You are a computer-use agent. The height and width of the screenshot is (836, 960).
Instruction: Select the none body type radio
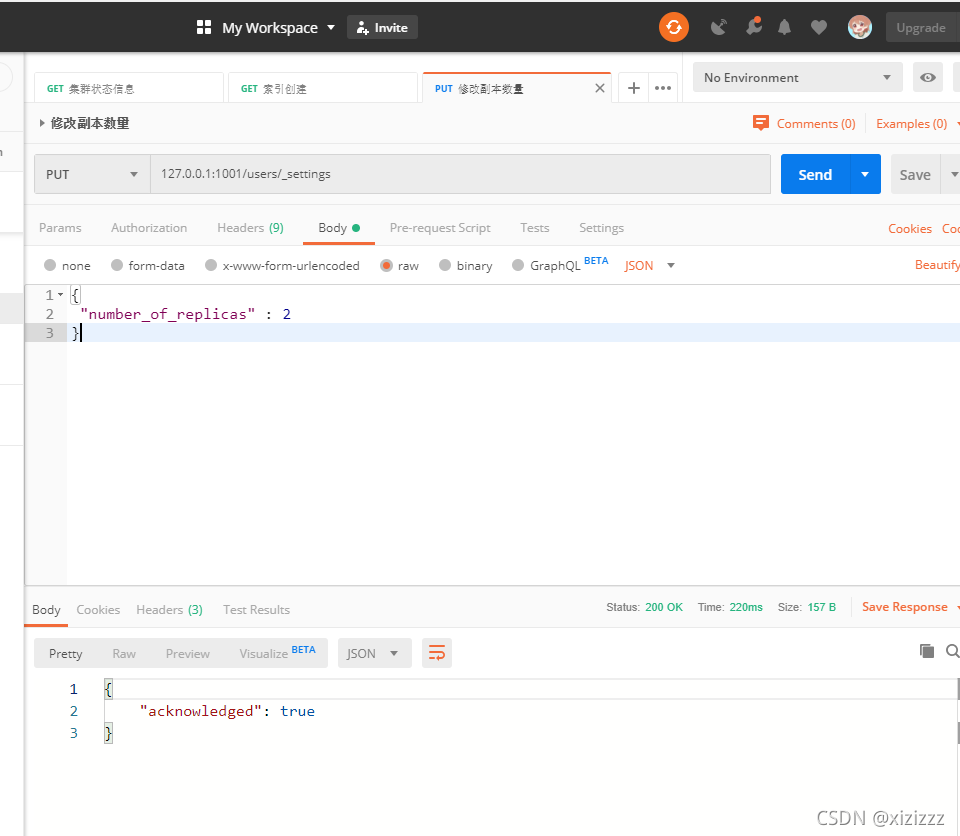pyautogui.click(x=50, y=265)
